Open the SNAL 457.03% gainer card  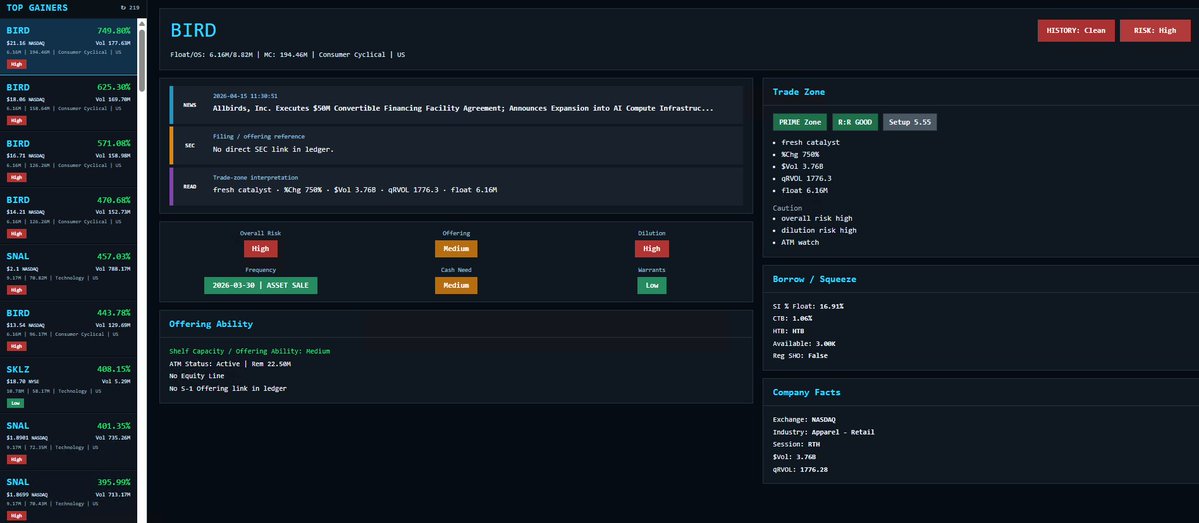point(68,273)
